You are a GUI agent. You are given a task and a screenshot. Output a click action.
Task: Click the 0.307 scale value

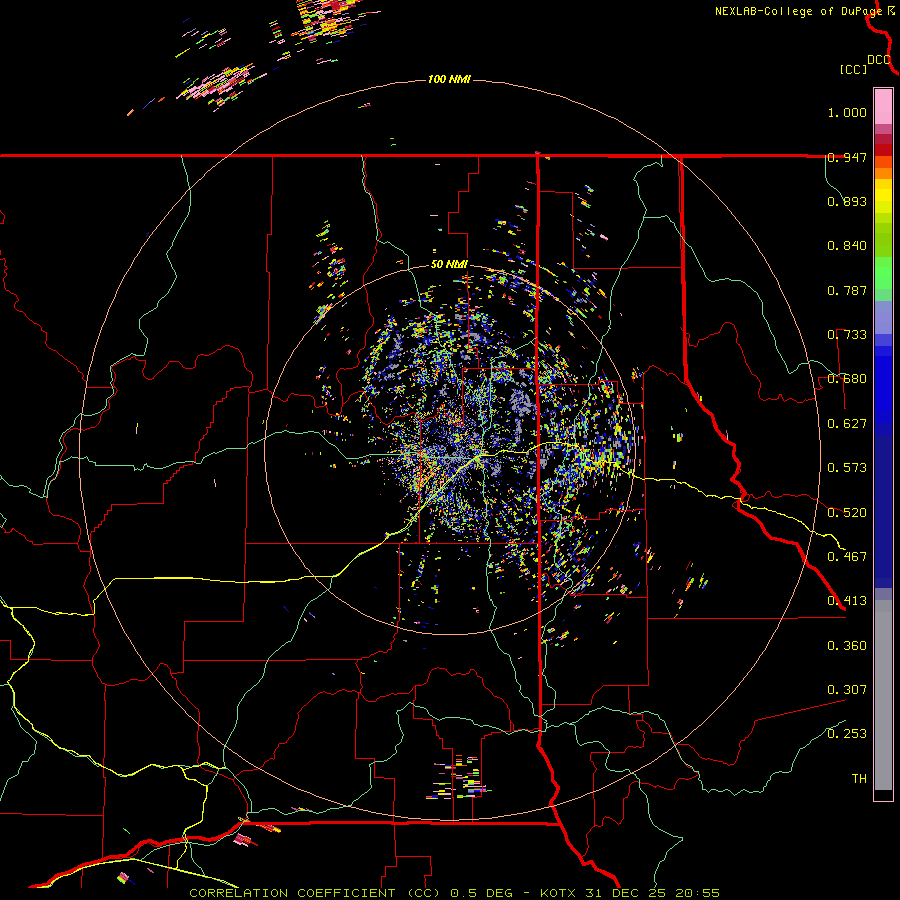point(847,690)
